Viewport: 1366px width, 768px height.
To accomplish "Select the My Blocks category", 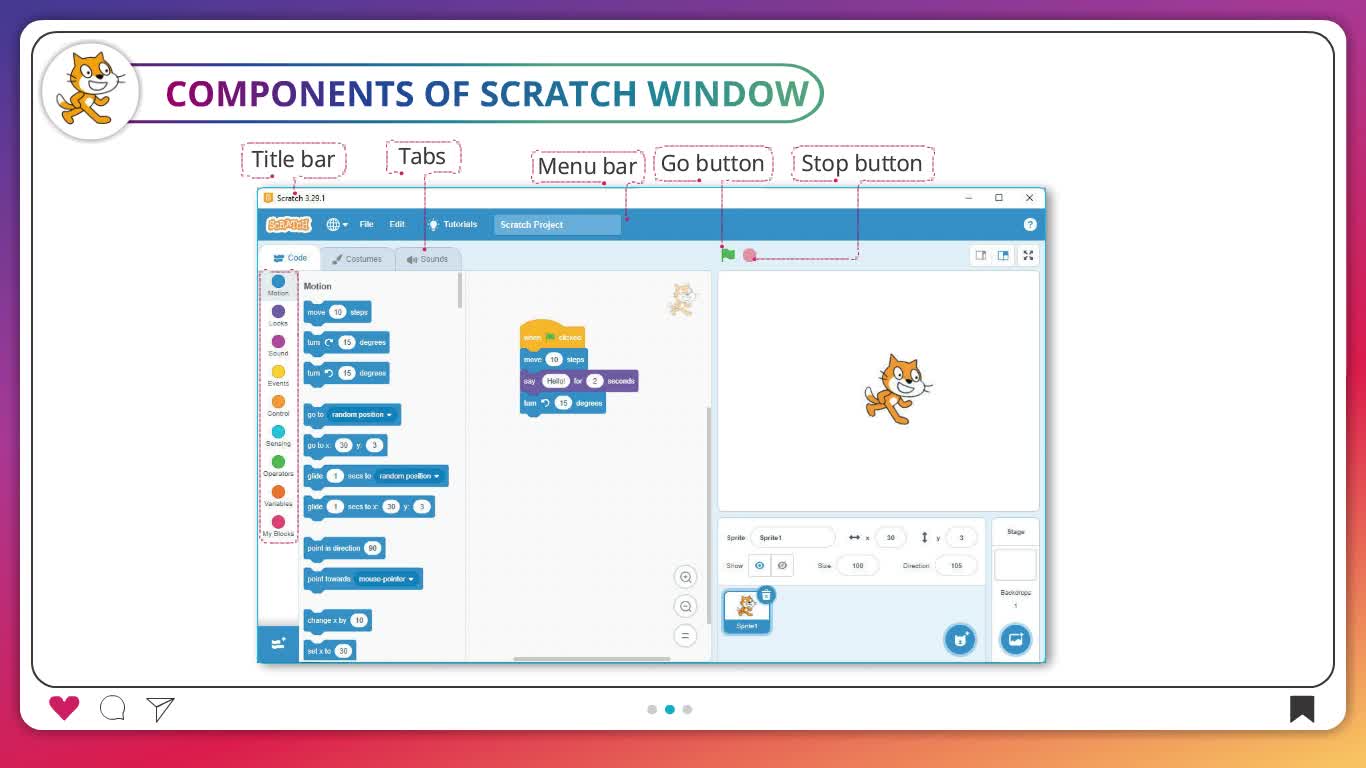I will click(278, 526).
